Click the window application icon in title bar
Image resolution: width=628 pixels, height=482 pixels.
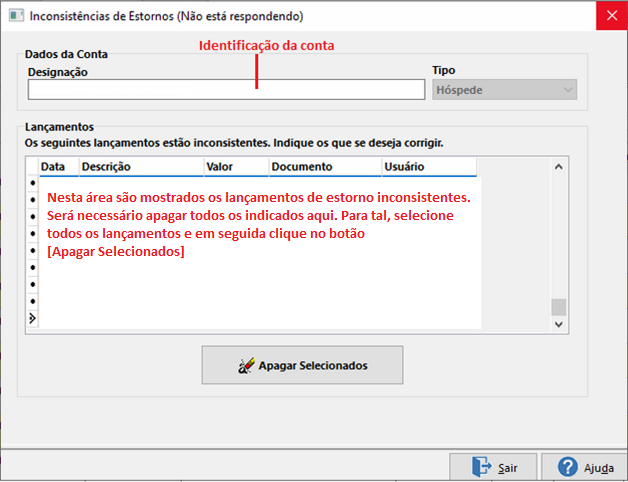coord(16,16)
